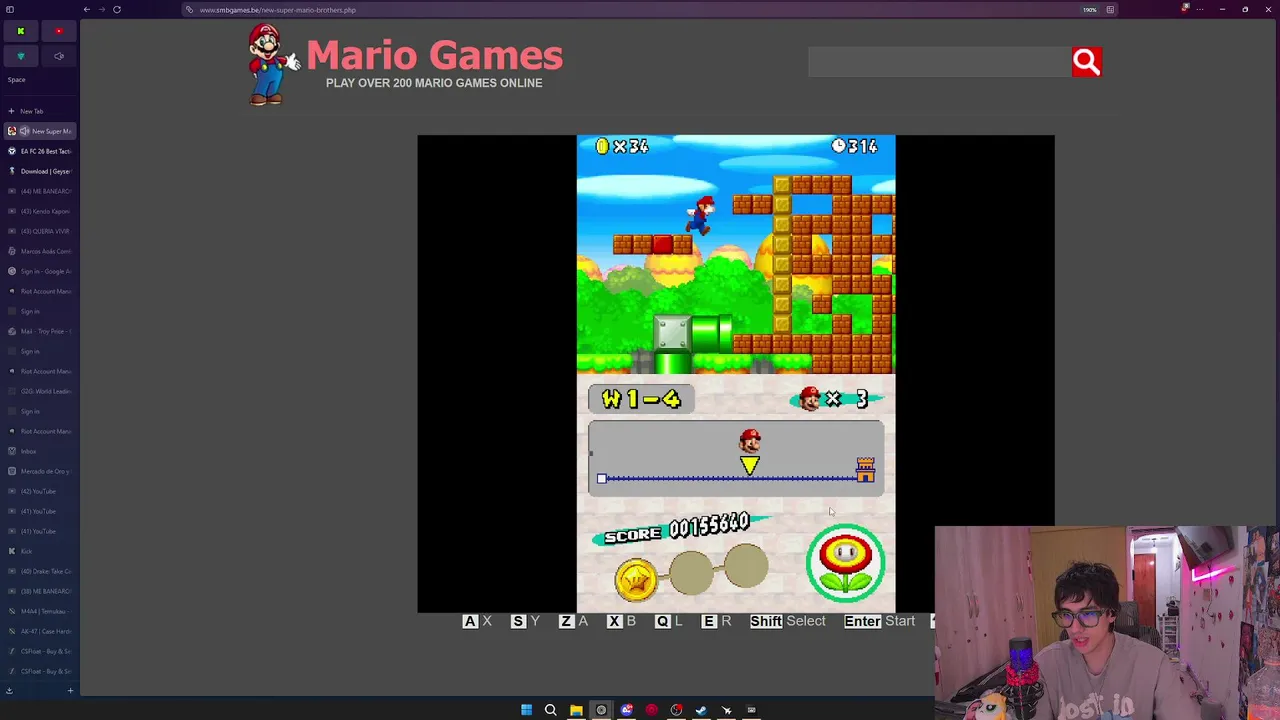Switch to the (44) ME BANEARON tab
This screenshot has width=1280, height=720.
coord(38,191)
